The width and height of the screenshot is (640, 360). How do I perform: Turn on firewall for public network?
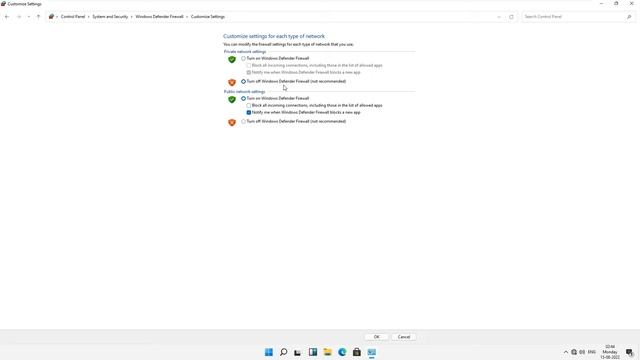coord(243,98)
